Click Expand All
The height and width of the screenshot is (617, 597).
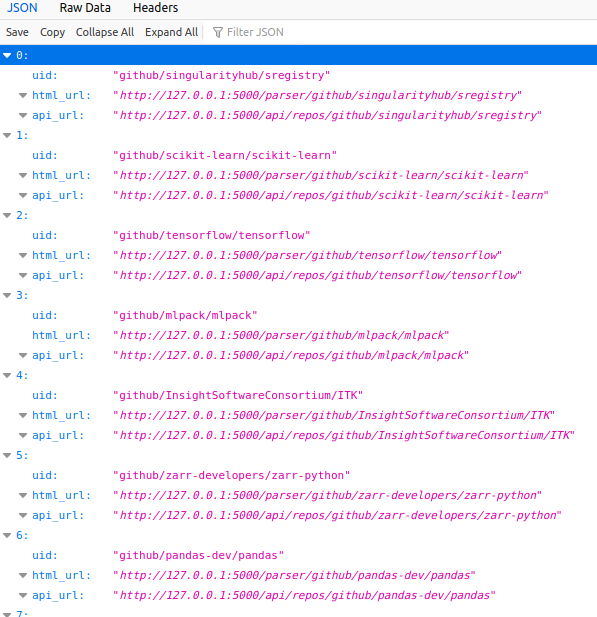point(171,32)
